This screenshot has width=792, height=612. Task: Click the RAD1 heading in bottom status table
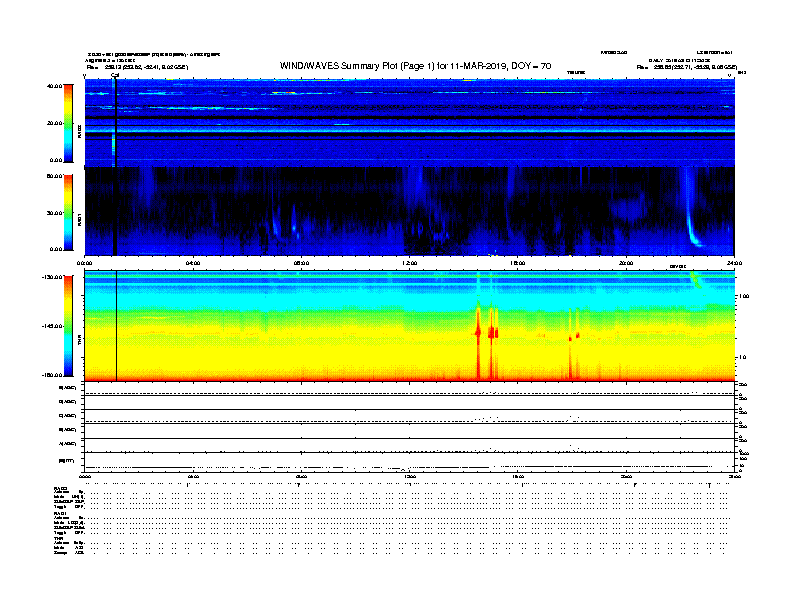tap(60, 514)
